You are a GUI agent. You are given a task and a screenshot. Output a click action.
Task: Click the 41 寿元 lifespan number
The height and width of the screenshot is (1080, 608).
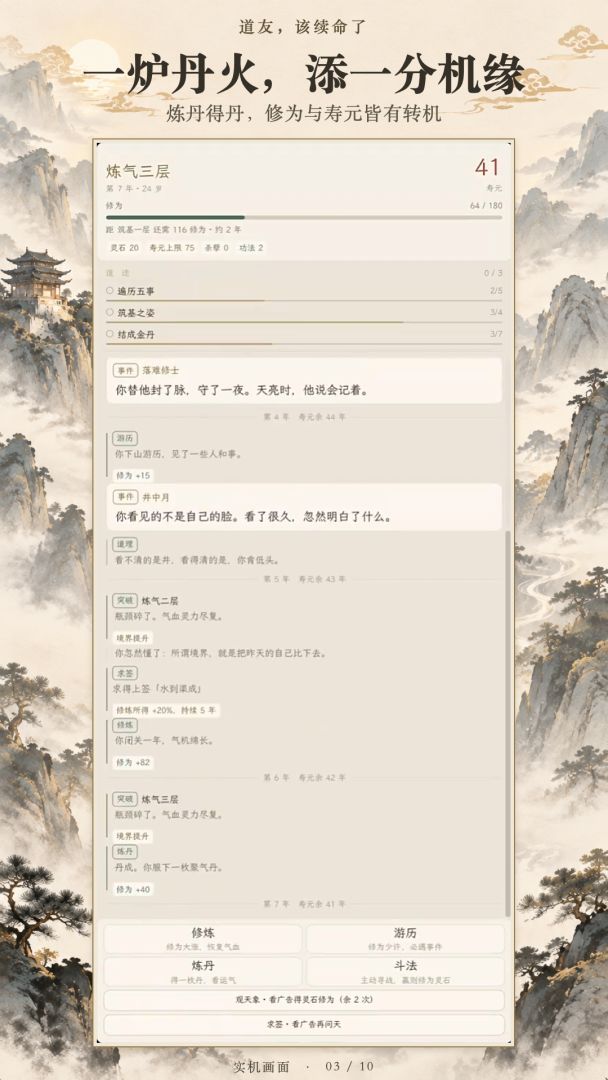(x=488, y=167)
